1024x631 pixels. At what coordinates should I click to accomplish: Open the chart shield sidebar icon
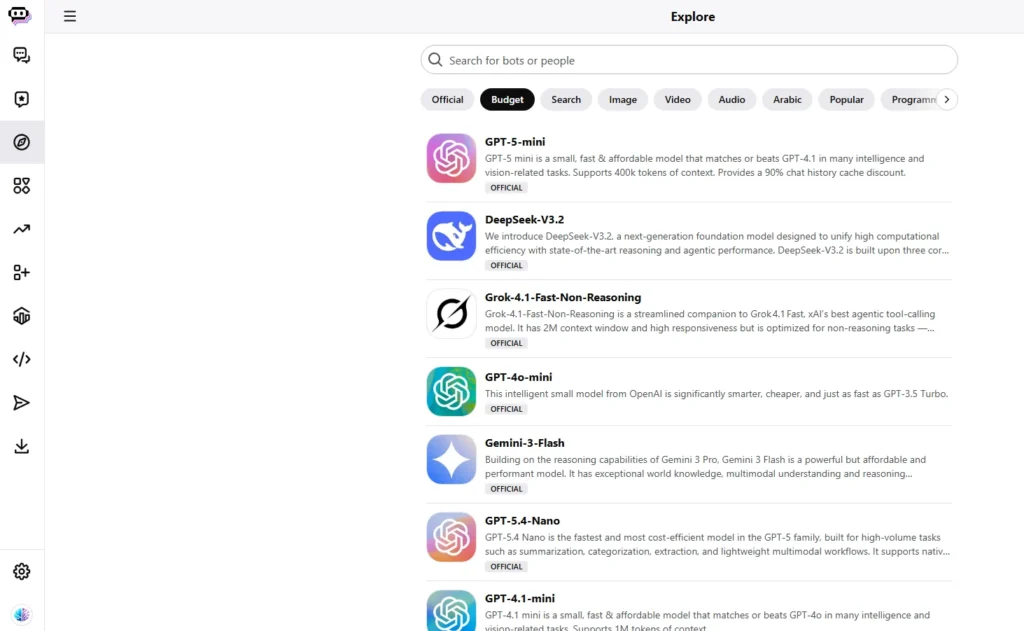click(22, 316)
